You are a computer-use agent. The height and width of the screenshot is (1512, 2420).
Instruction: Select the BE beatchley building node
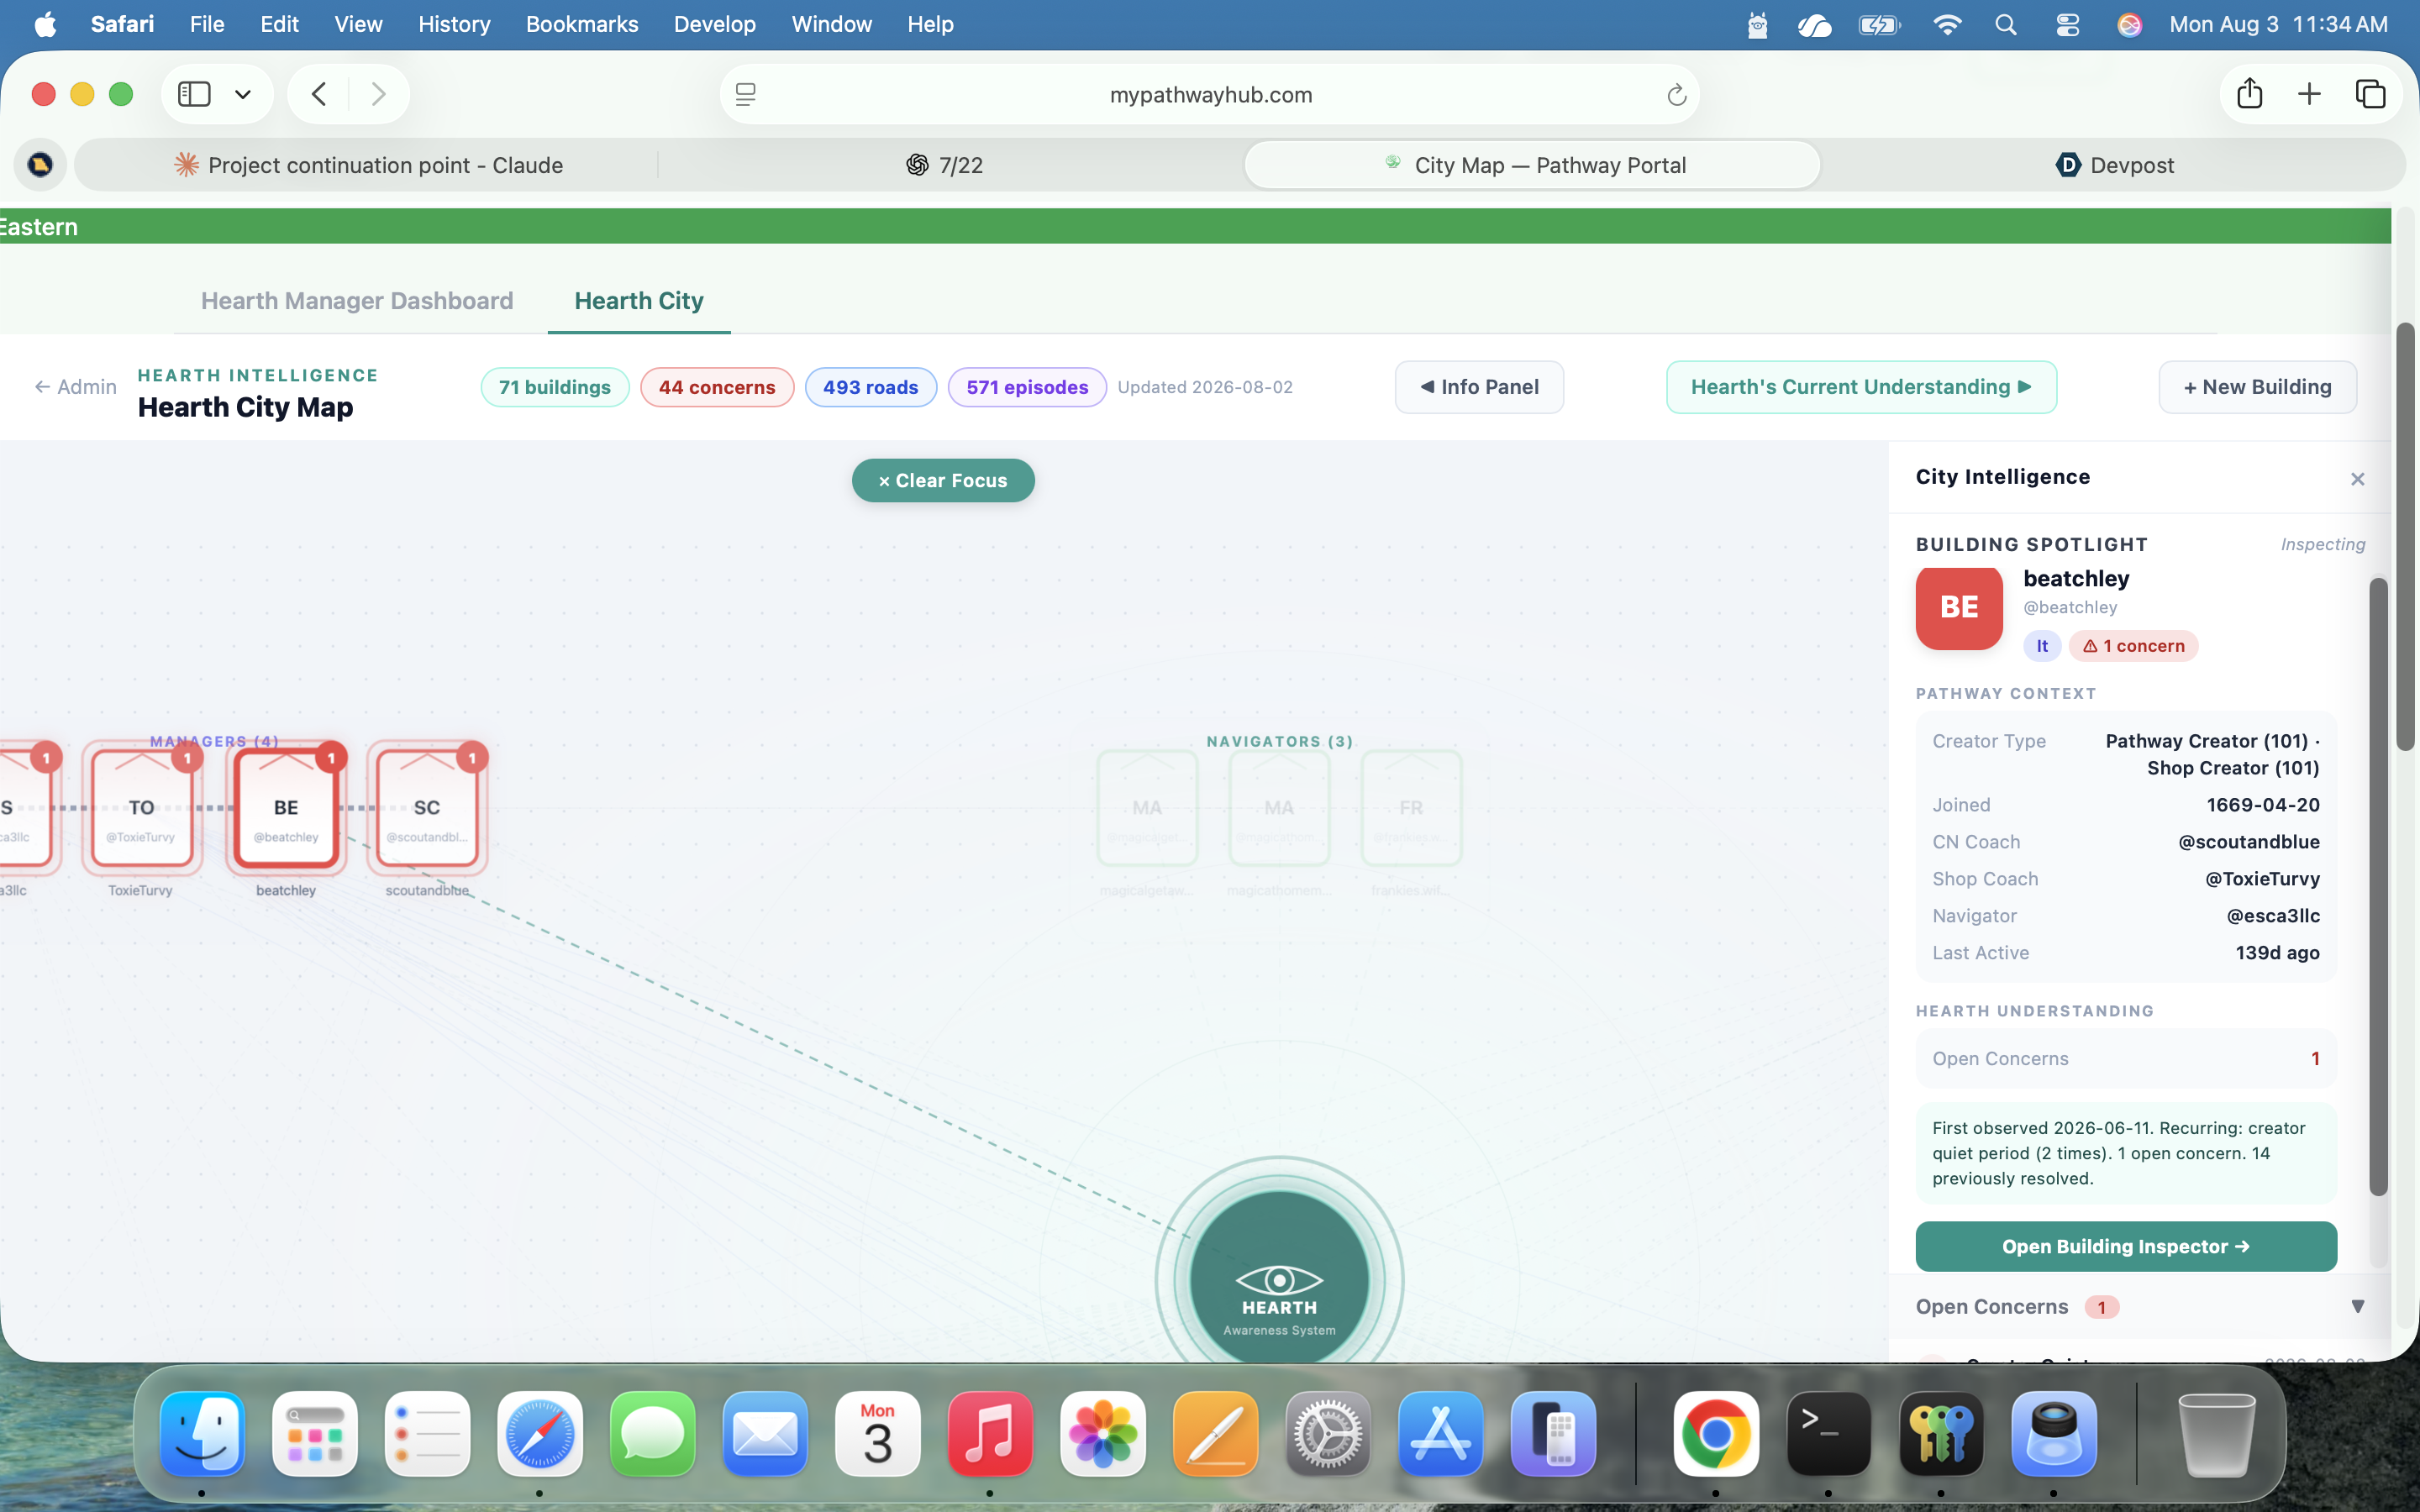click(286, 809)
